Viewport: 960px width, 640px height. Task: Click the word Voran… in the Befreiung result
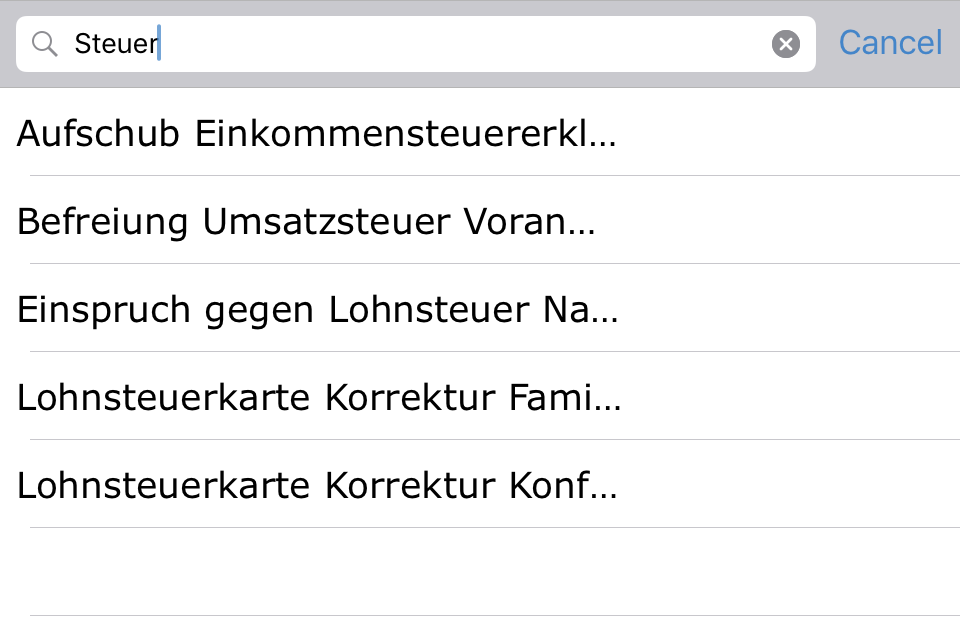click(531, 221)
